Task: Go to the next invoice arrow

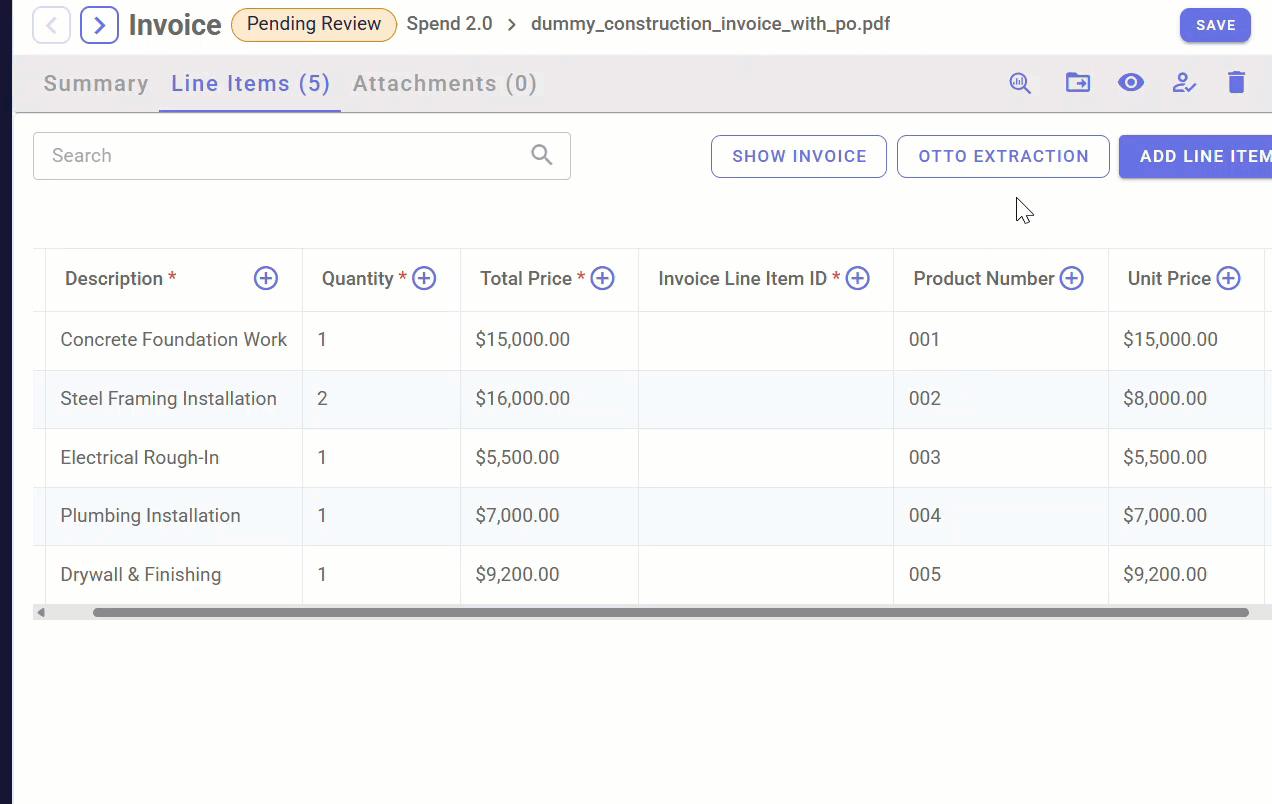Action: pos(99,25)
